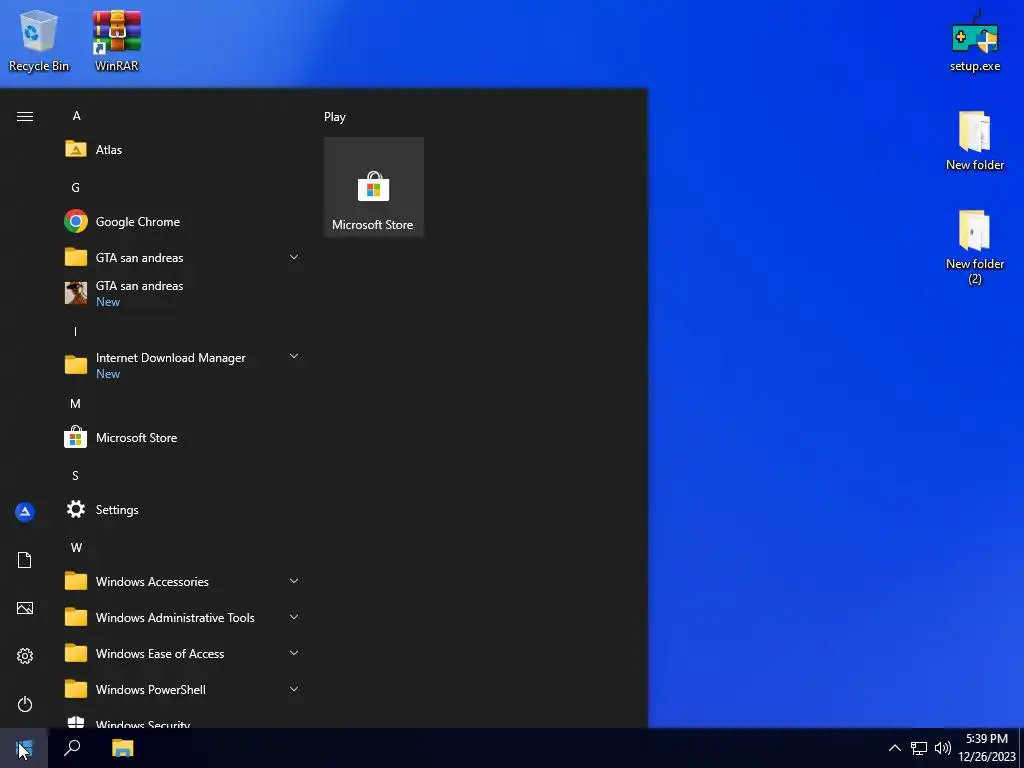Open Windows Security from the app list
The height and width of the screenshot is (768, 1024).
183,720
